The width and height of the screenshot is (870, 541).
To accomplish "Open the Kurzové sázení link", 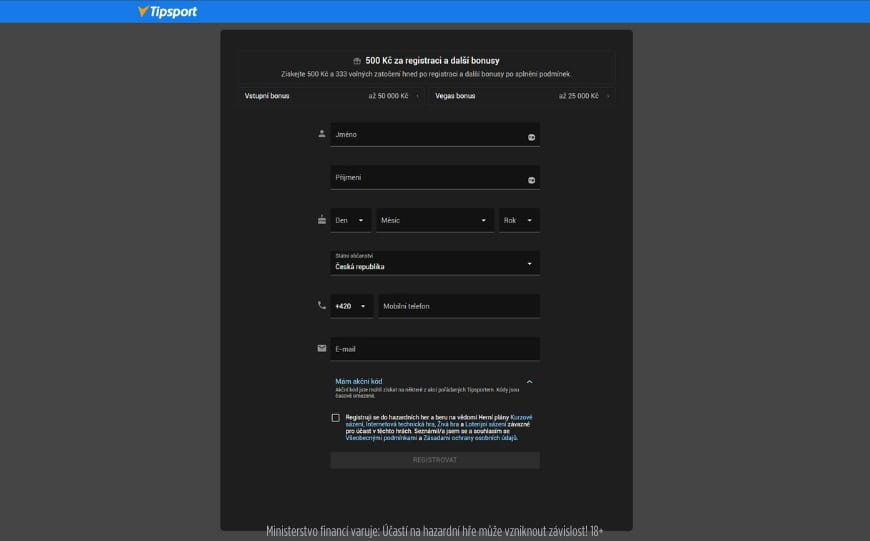I will pyautogui.click(x=521, y=417).
